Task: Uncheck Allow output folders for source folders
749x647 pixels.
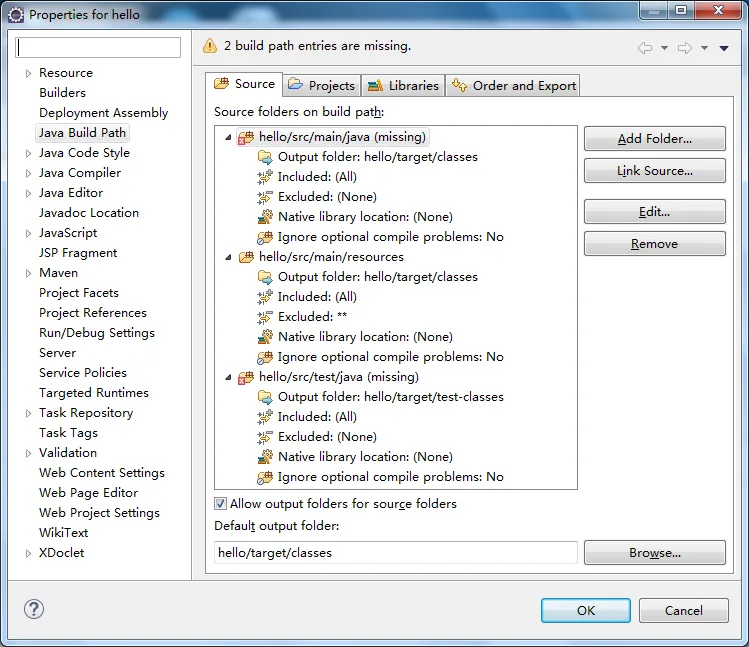Action: [x=220, y=503]
